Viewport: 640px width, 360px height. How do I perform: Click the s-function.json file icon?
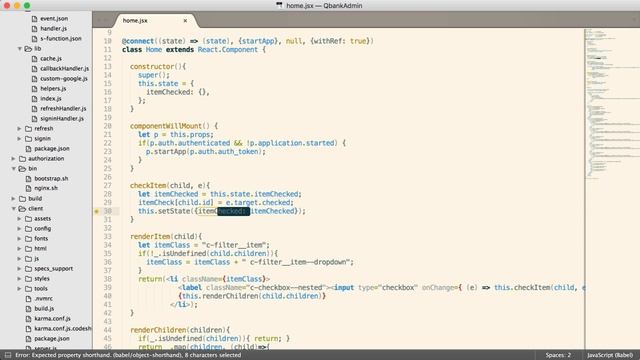tap(34, 38)
